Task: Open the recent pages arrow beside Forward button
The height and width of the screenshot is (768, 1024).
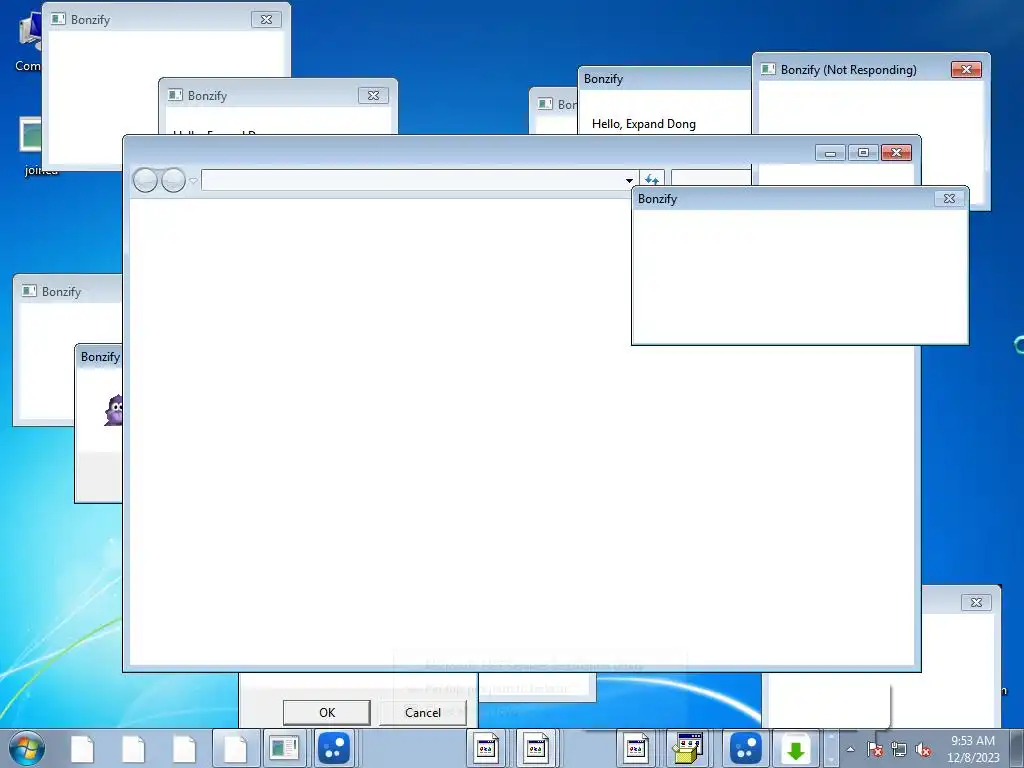Action: pyautogui.click(x=193, y=180)
